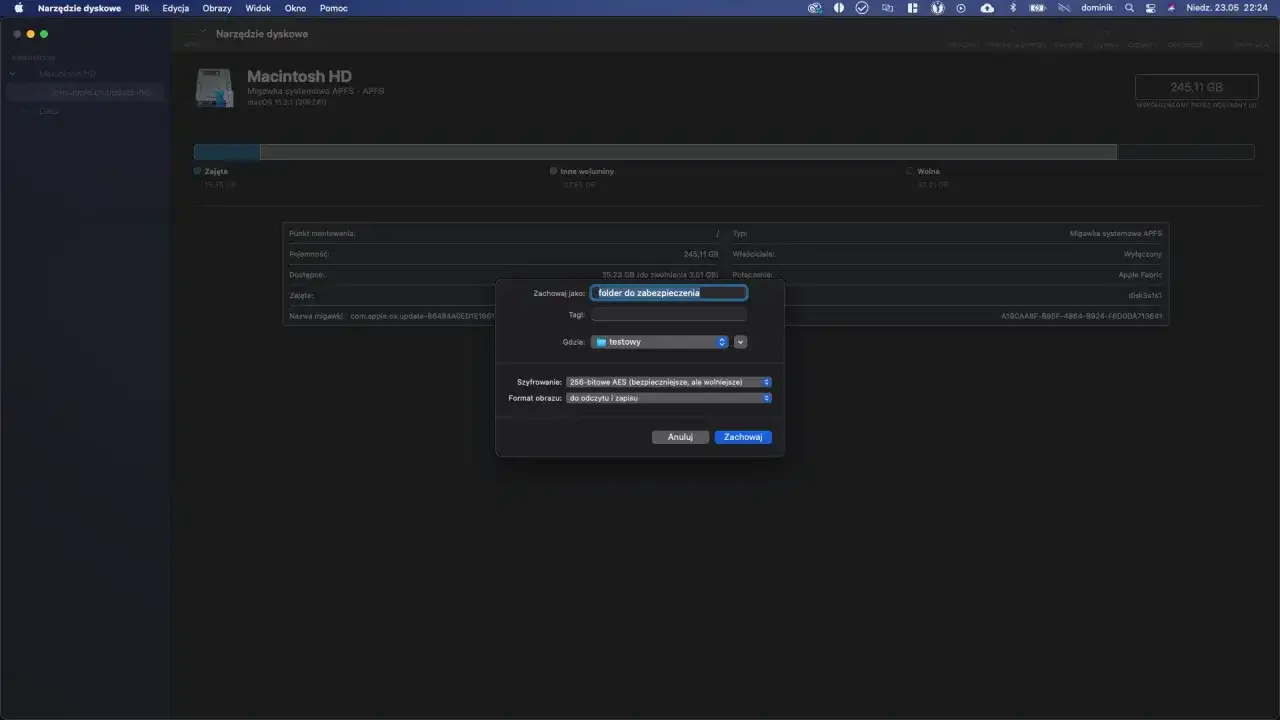Click the Macintosh HD disk icon
The width and height of the screenshot is (1280, 720).
pos(215,88)
